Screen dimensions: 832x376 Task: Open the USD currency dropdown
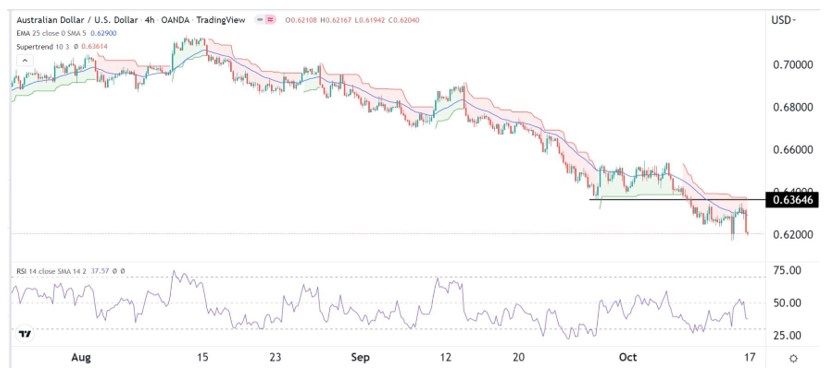coord(785,20)
